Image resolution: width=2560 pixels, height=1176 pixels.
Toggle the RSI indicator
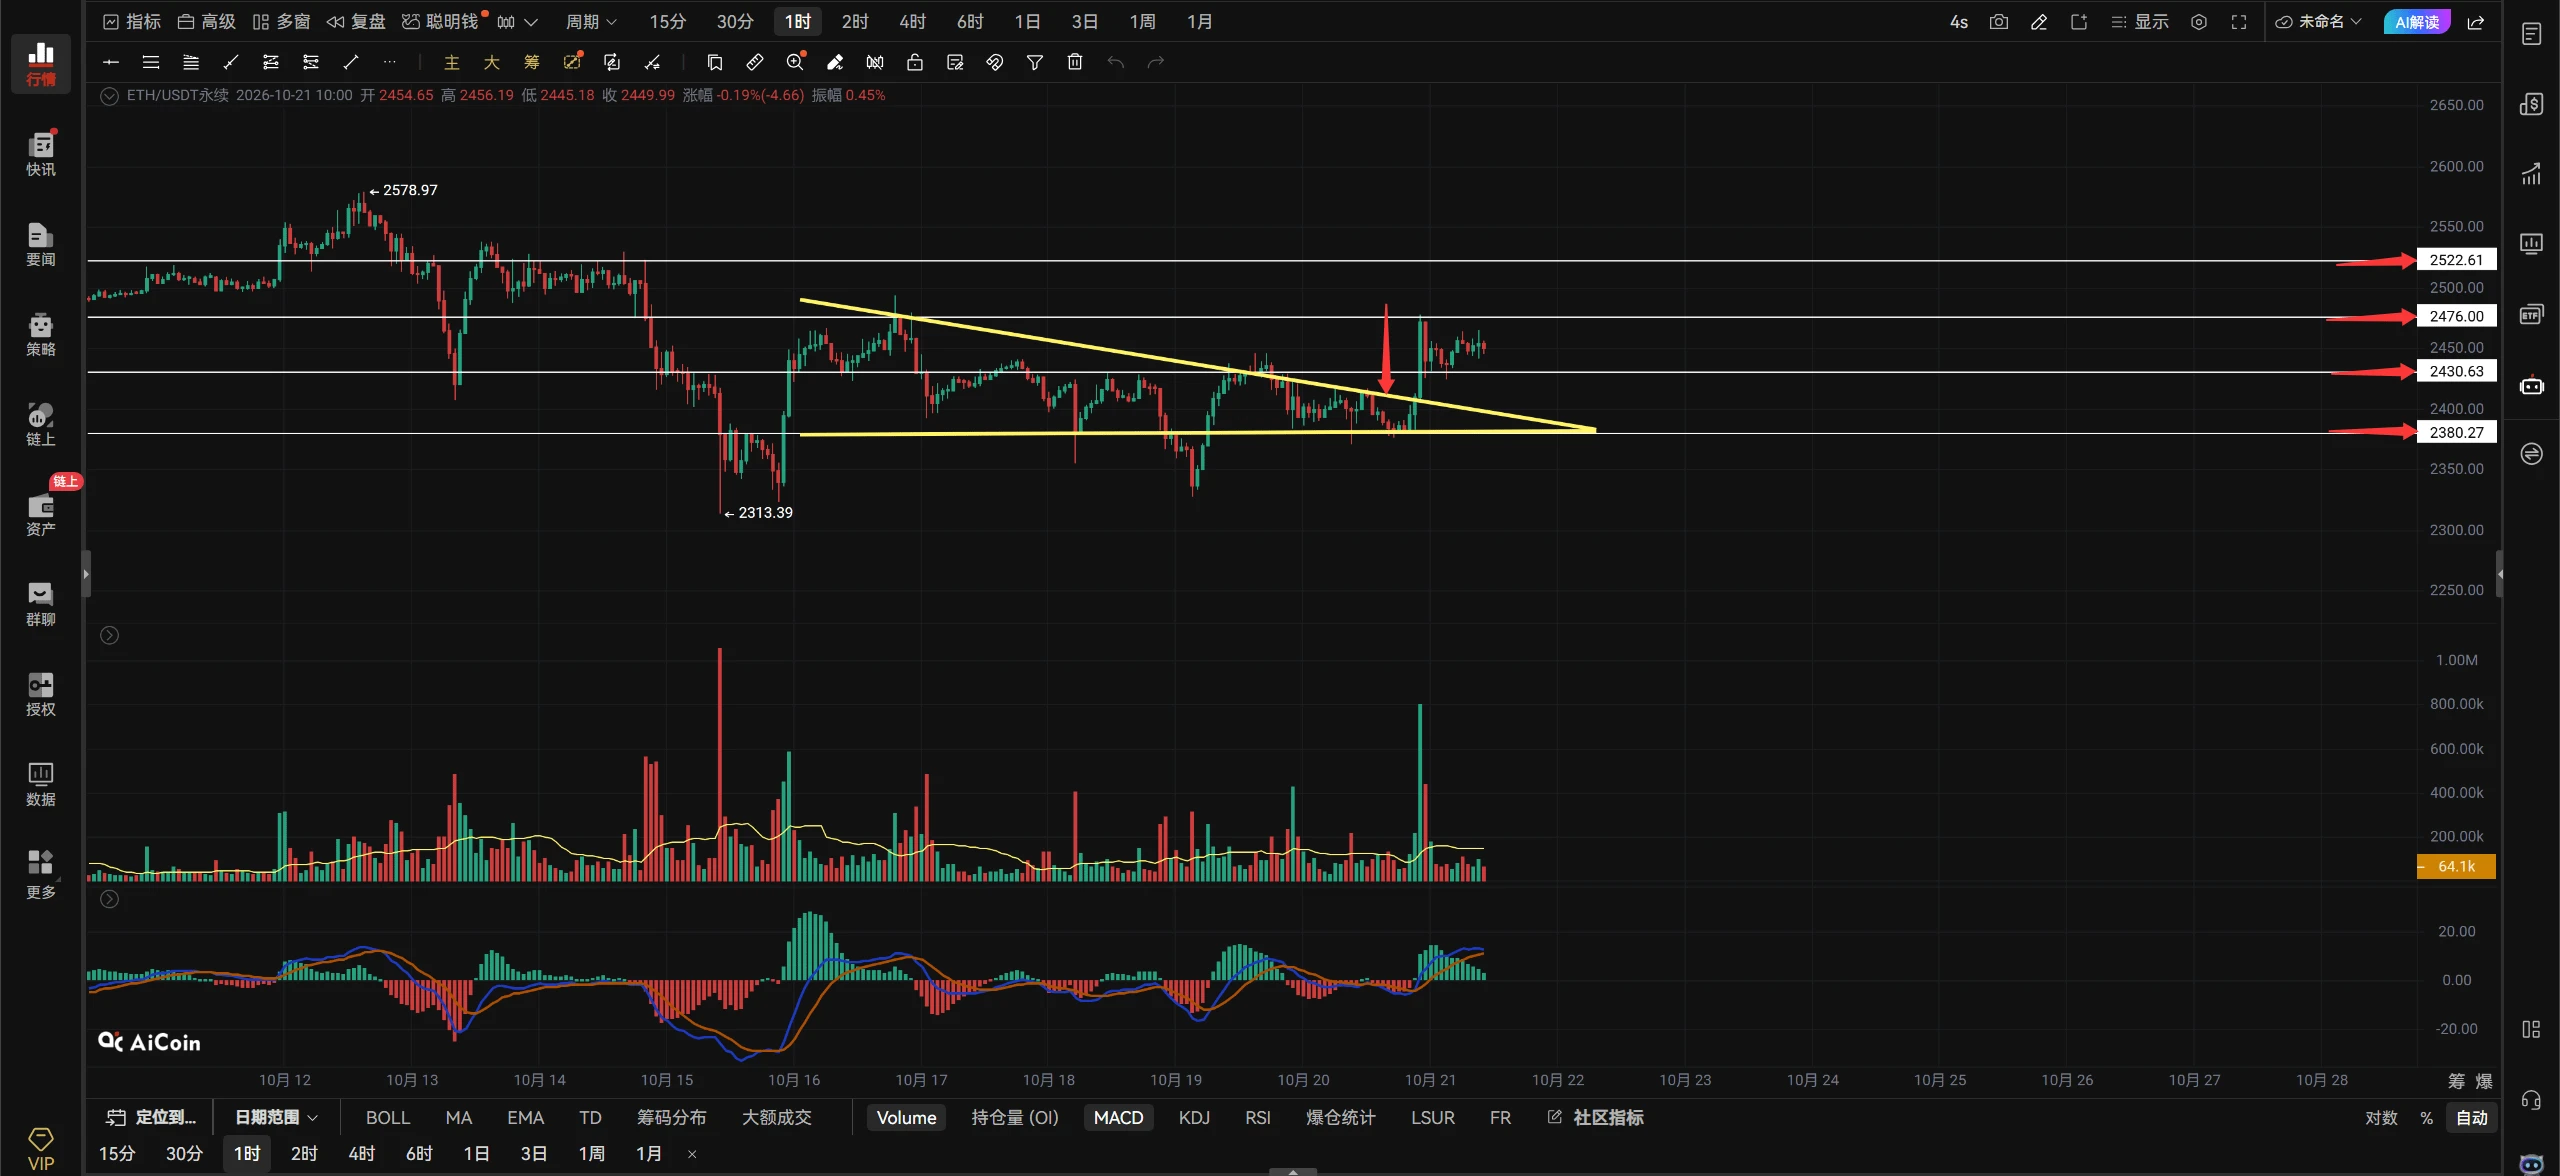1258,1117
